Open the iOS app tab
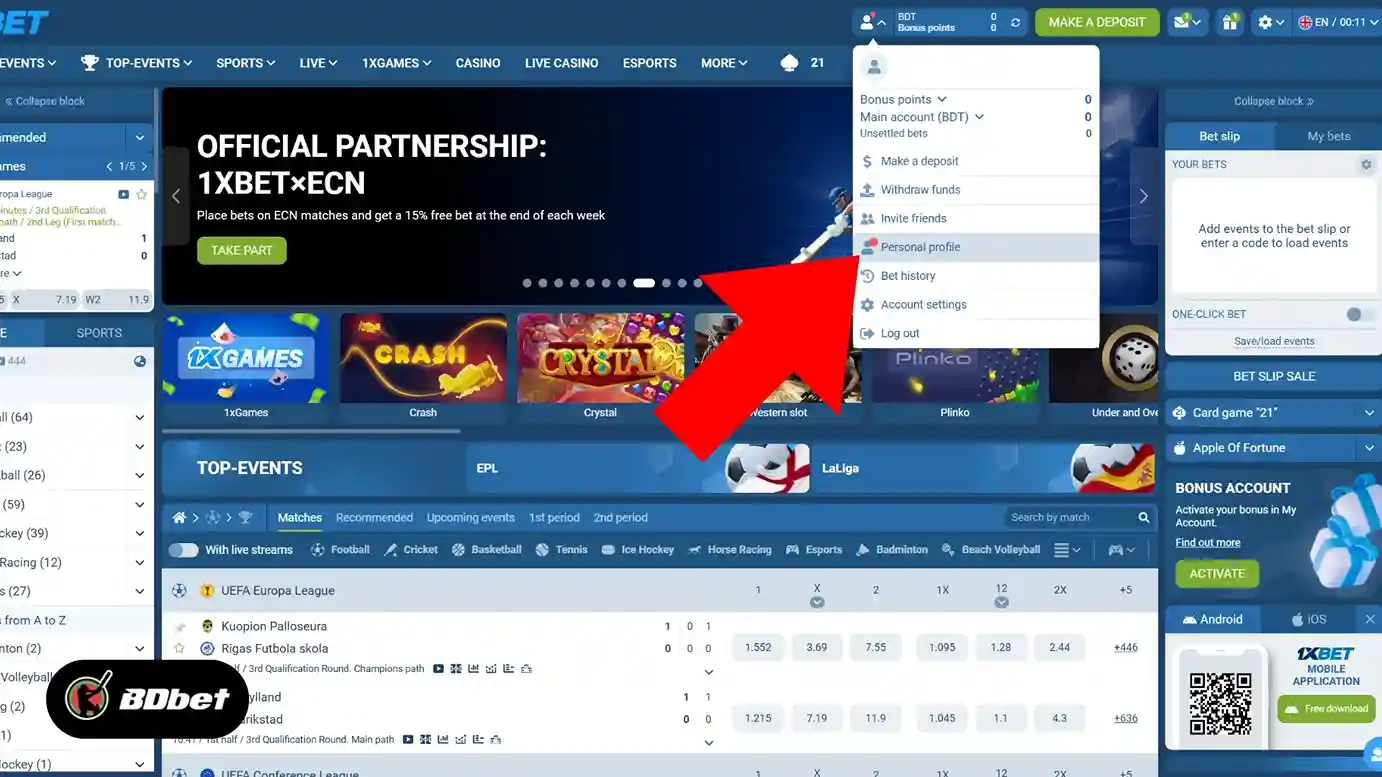The height and width of the screenshot is (777, 1382). point(1310,620)
